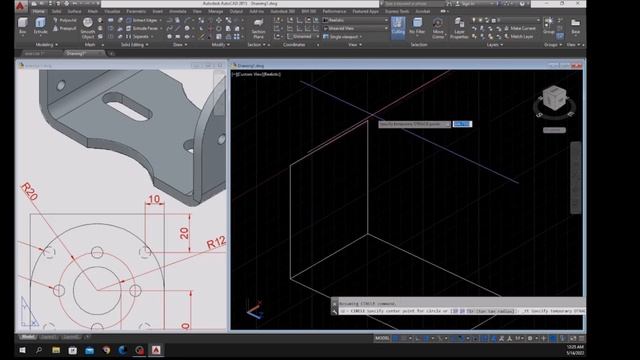640x360 pixels.
Task: Expand the Groups panel
Action: coord(553,44)
